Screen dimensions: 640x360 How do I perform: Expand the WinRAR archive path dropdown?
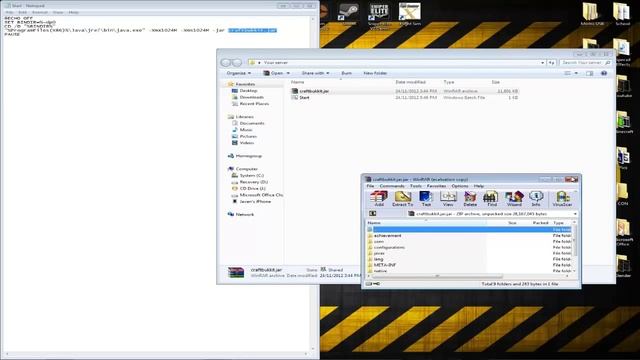click(x=575, y=213)
